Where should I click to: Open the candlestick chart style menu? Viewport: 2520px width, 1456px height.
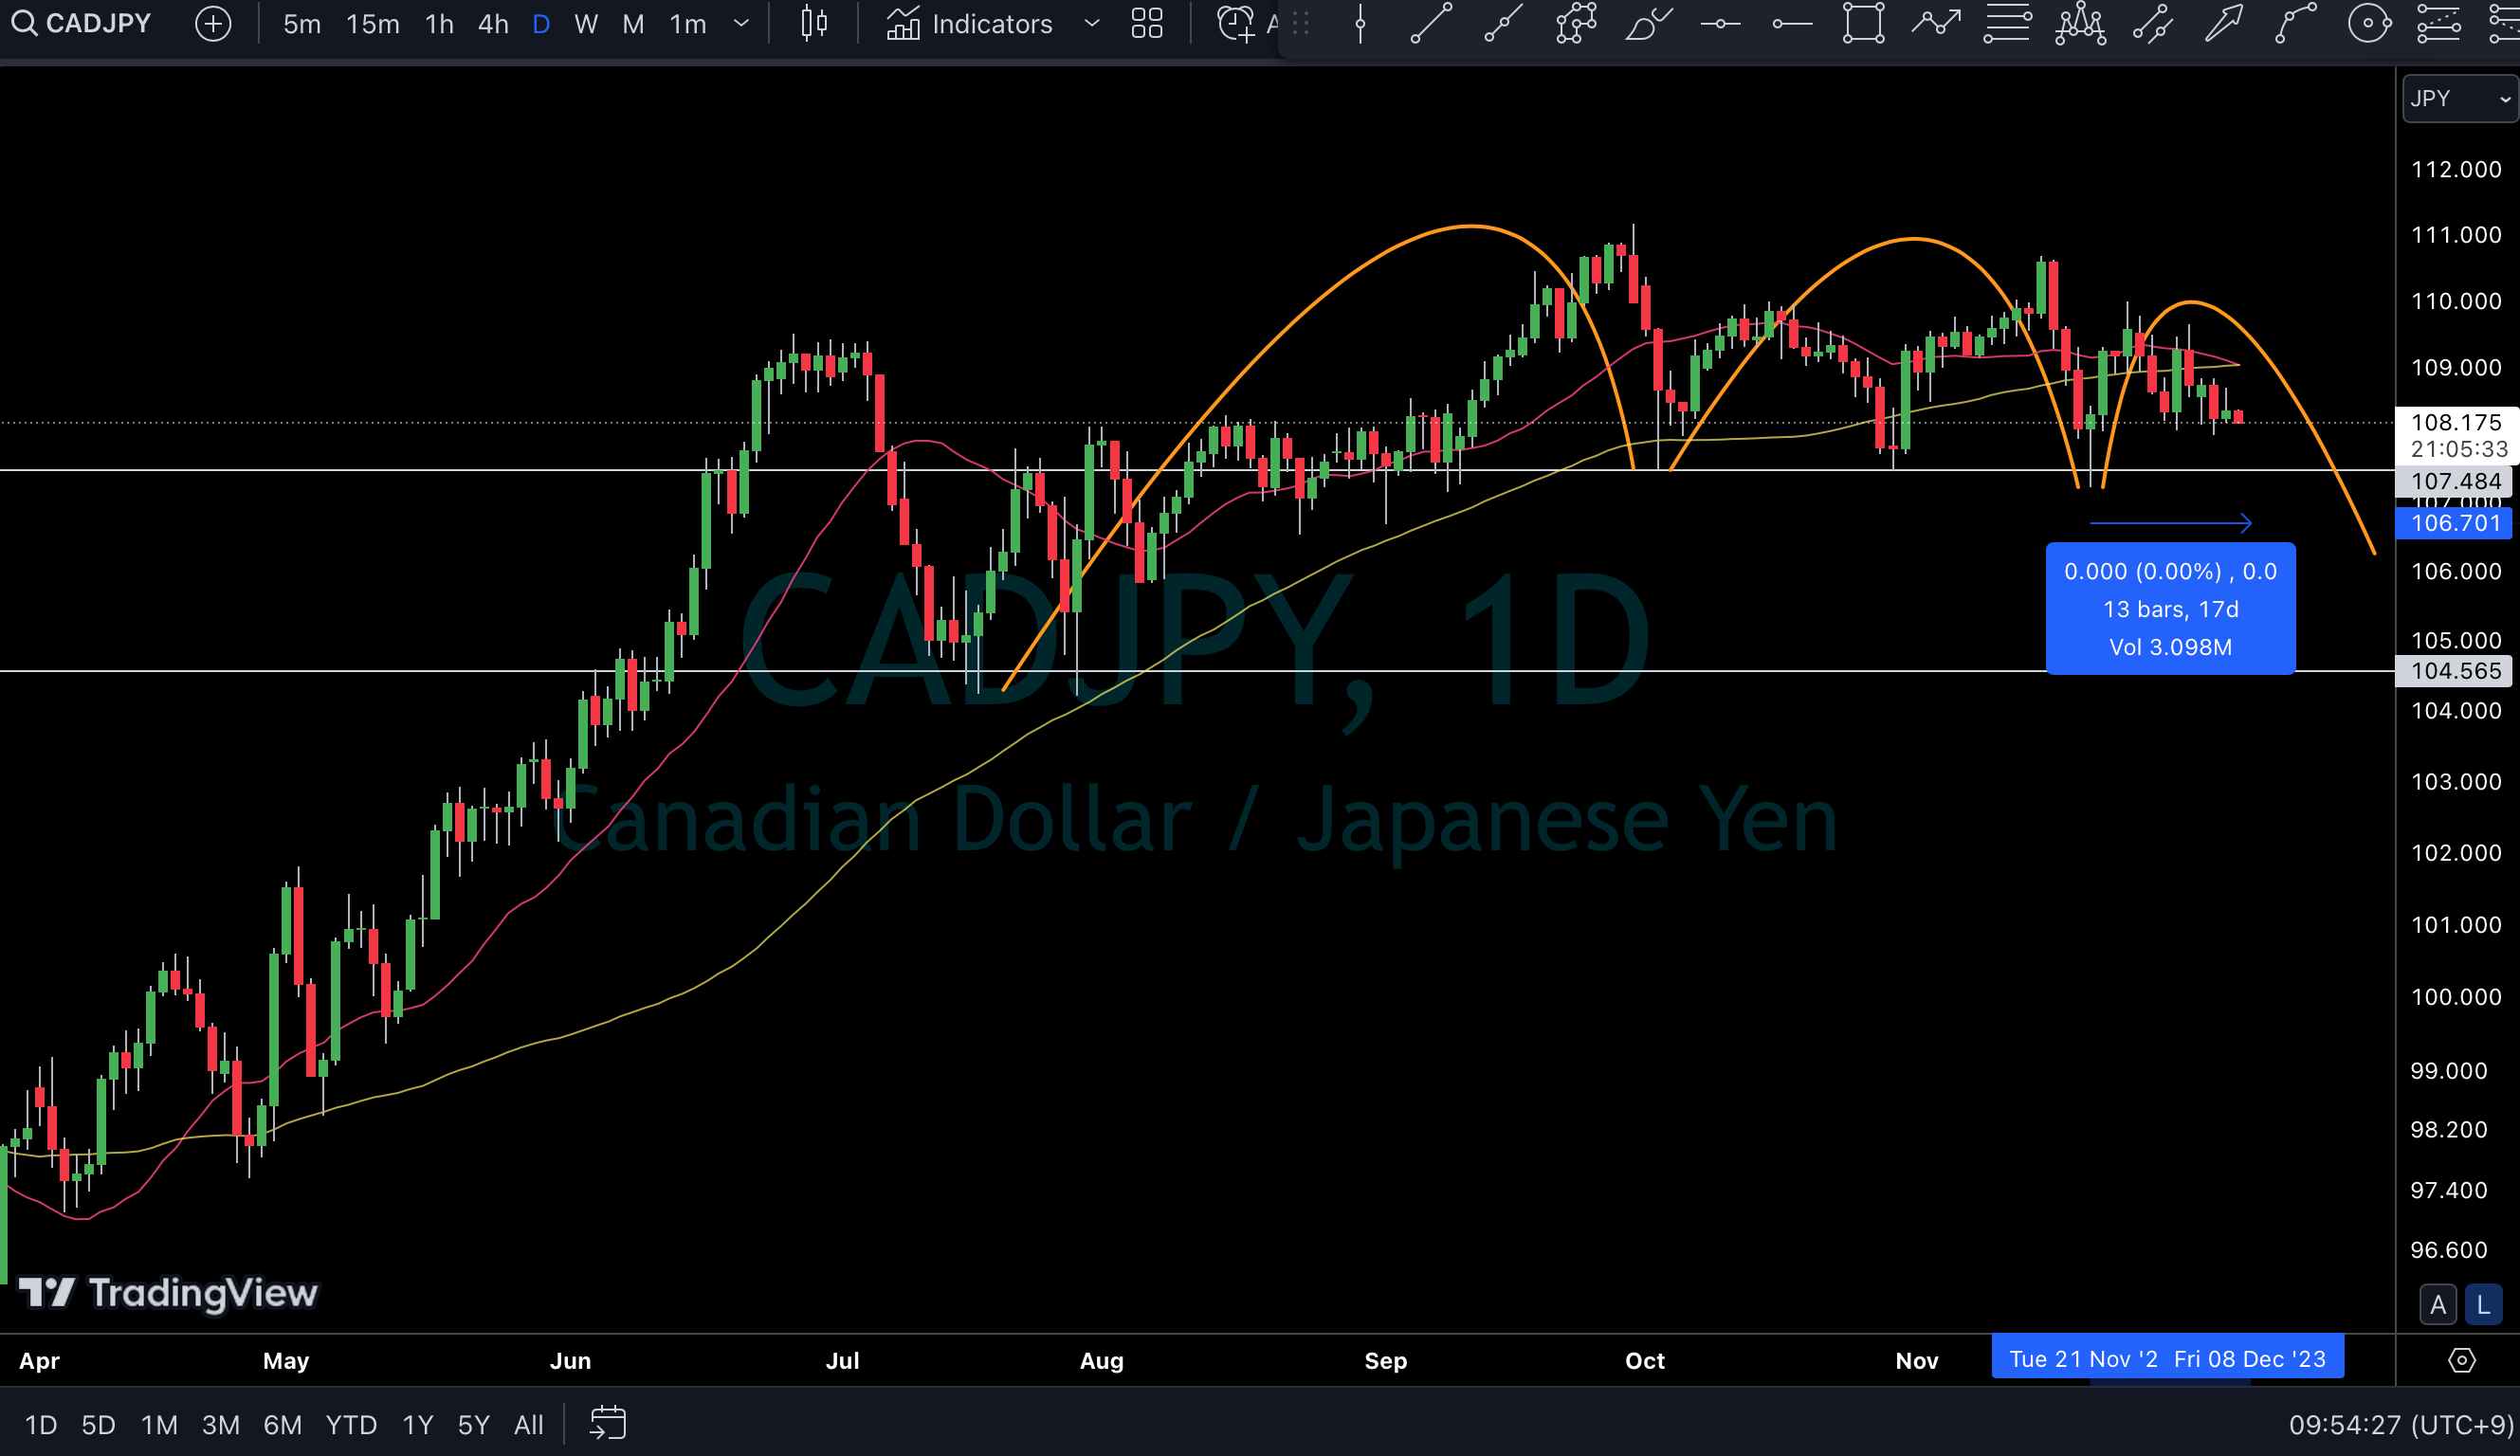[814, 23]
